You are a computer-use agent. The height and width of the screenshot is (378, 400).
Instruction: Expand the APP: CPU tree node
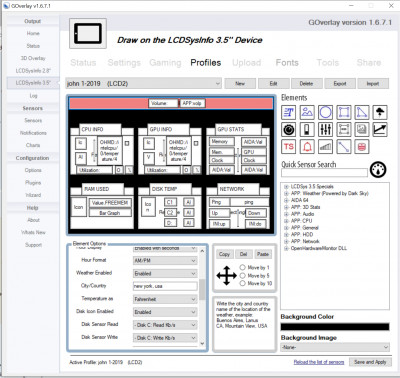click(286, 221)
